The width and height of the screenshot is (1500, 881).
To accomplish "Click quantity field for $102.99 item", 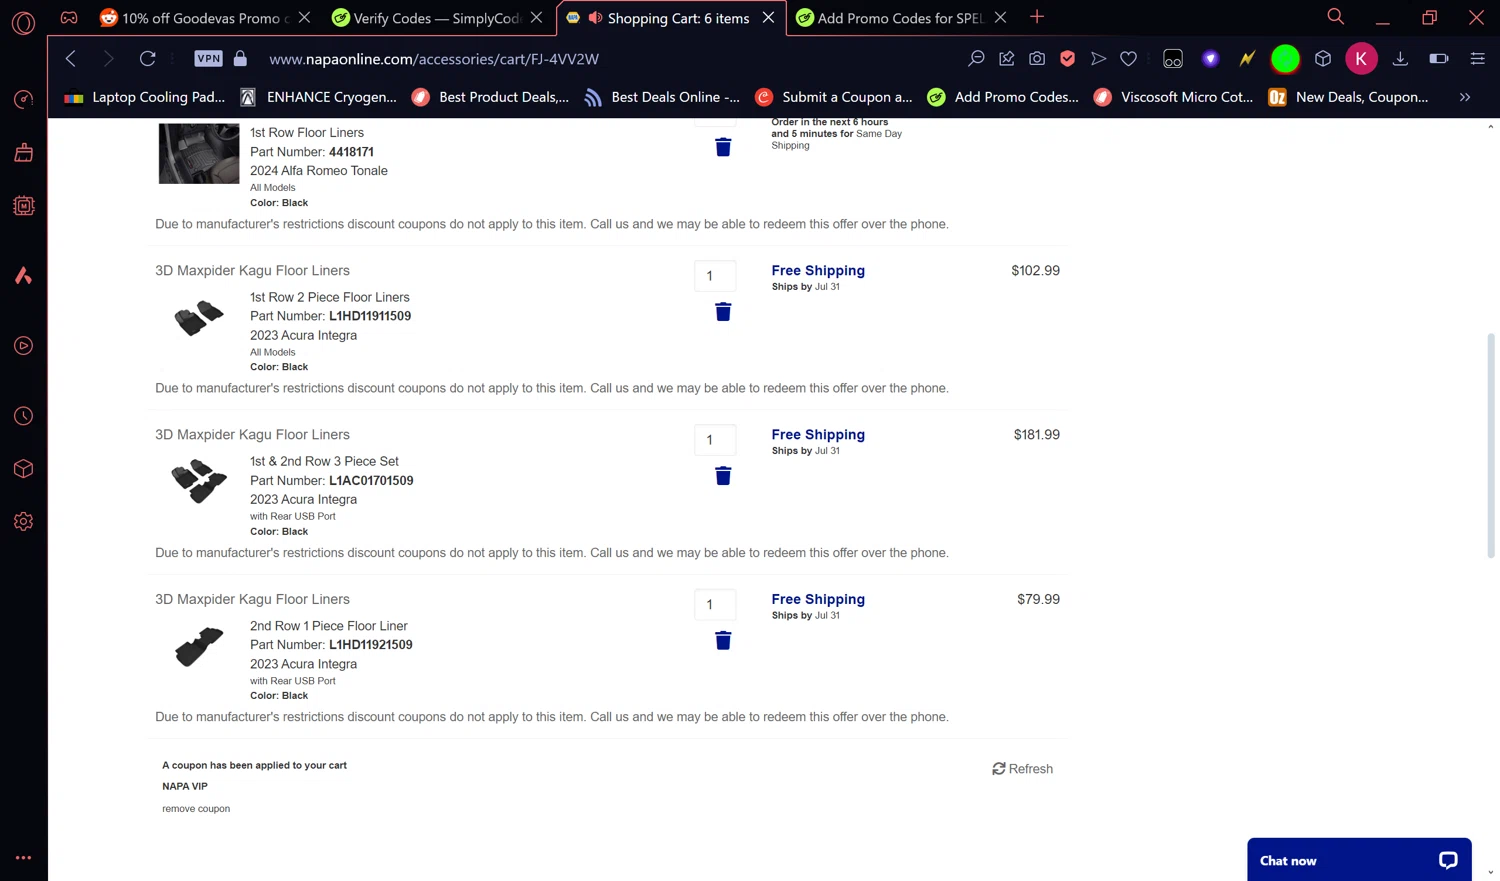I will coord(715,276).
